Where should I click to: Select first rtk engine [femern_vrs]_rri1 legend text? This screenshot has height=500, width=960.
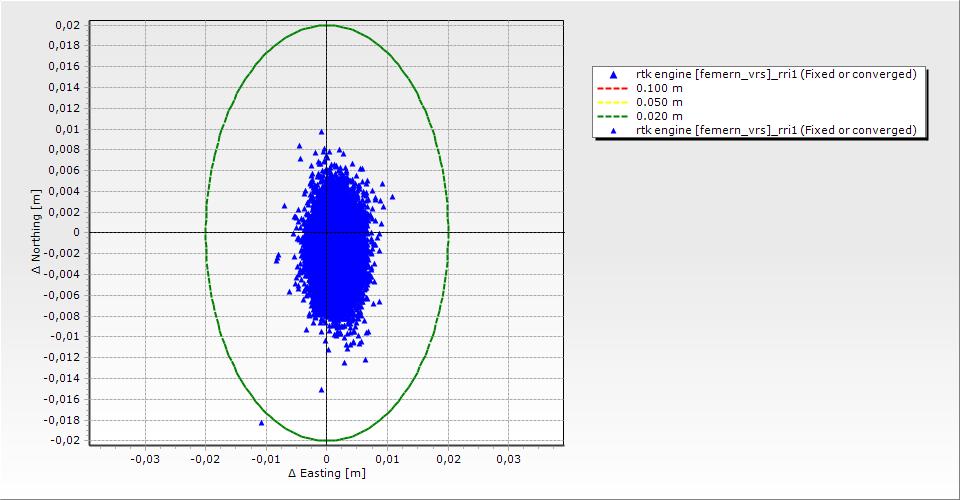tap(776, 74)
